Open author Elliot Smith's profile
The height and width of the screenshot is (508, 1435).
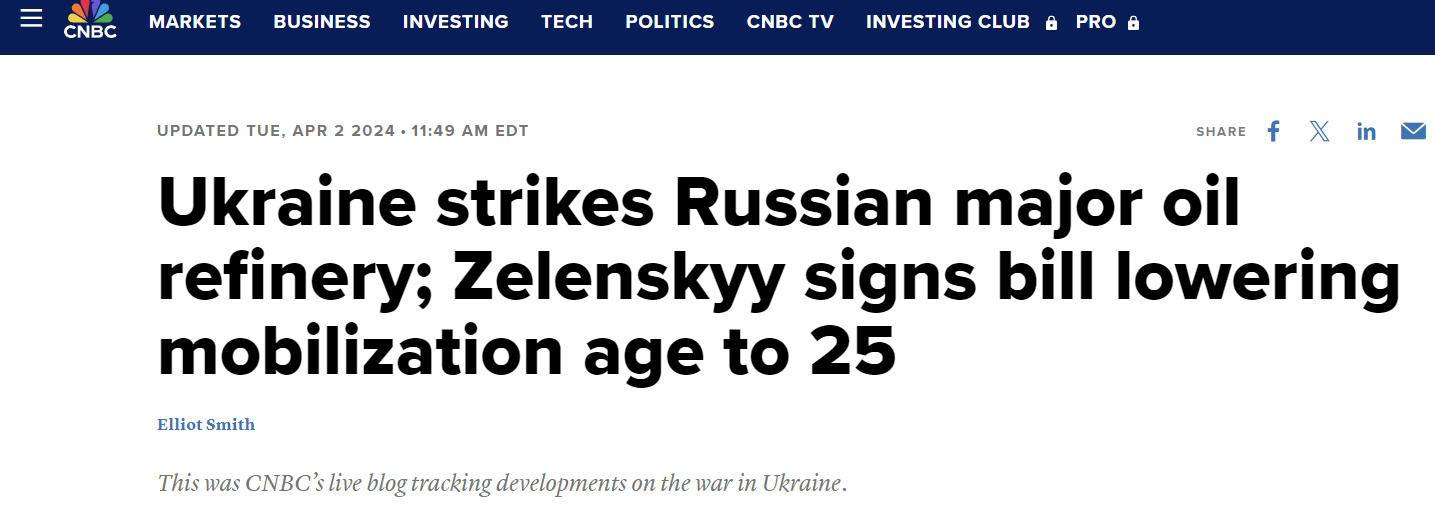[x=206, y=424]
